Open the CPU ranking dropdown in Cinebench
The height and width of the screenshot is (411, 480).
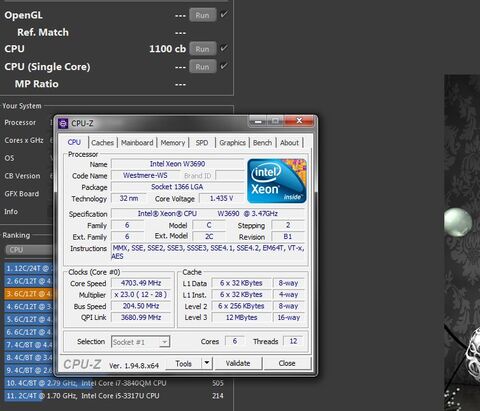pos(29,250)
